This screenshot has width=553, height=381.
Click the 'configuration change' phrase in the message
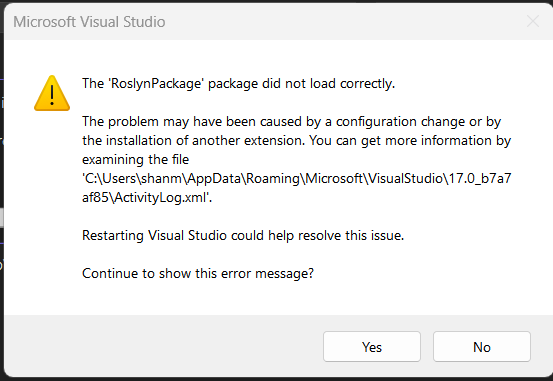click(x=400, y=122)
